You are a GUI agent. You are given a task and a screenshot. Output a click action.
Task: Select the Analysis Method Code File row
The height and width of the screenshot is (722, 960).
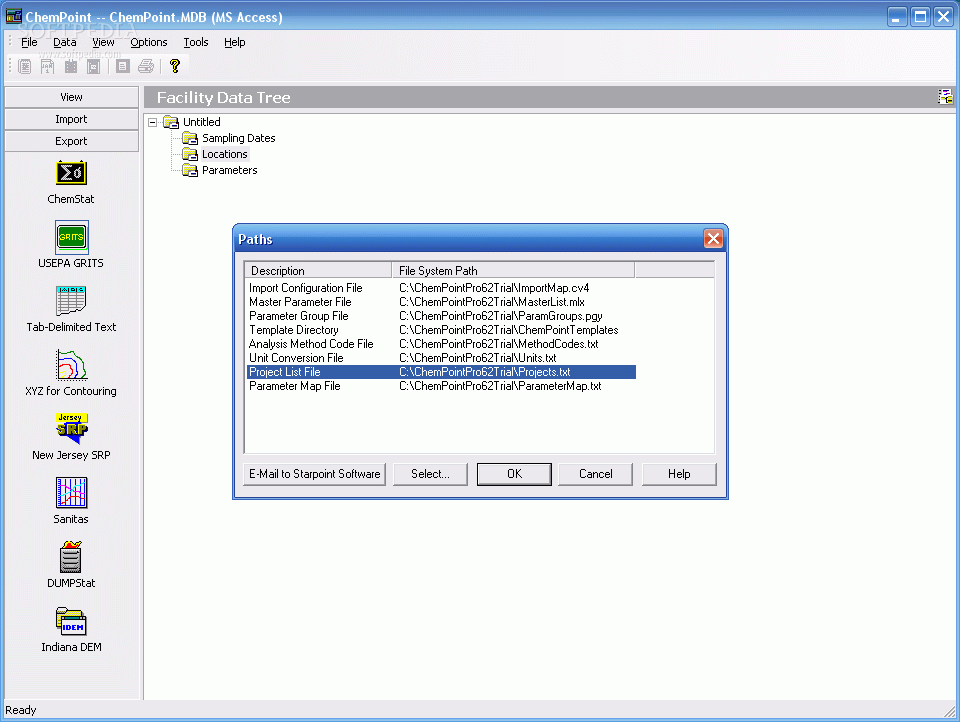tap(441, 344)
